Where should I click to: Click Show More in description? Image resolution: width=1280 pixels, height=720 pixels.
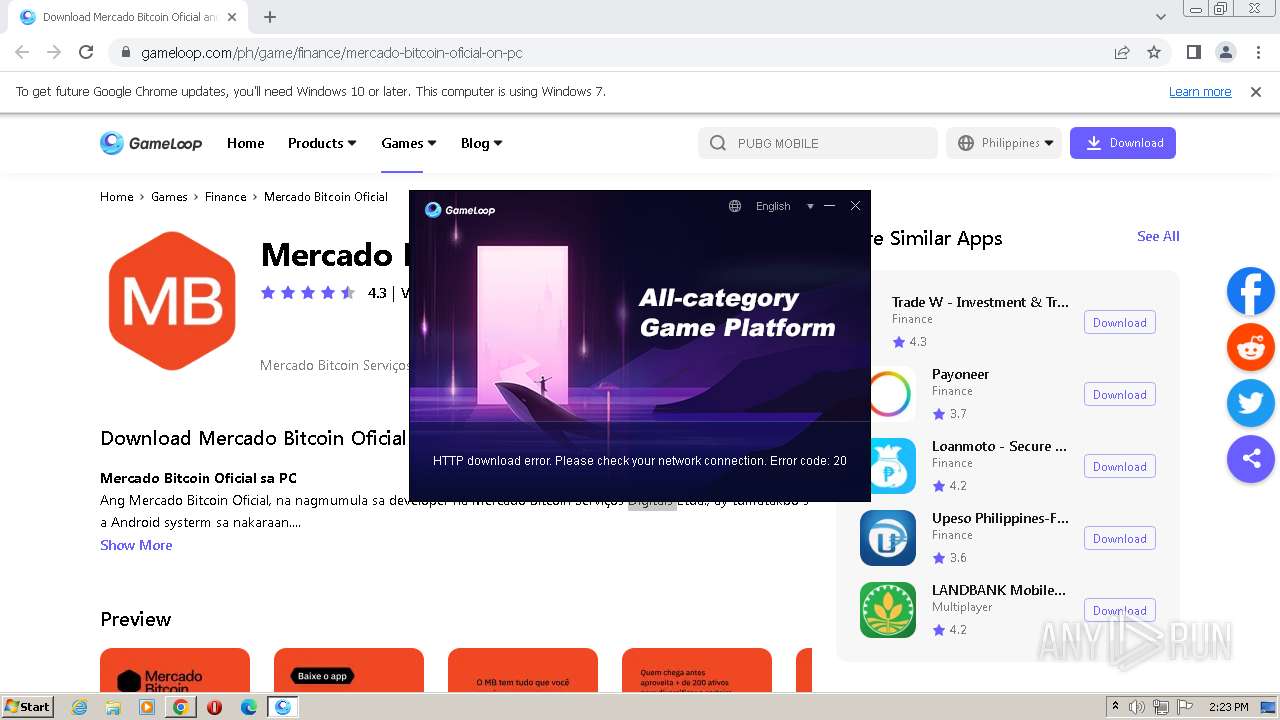pyautogui.click(x=136, y=545)
